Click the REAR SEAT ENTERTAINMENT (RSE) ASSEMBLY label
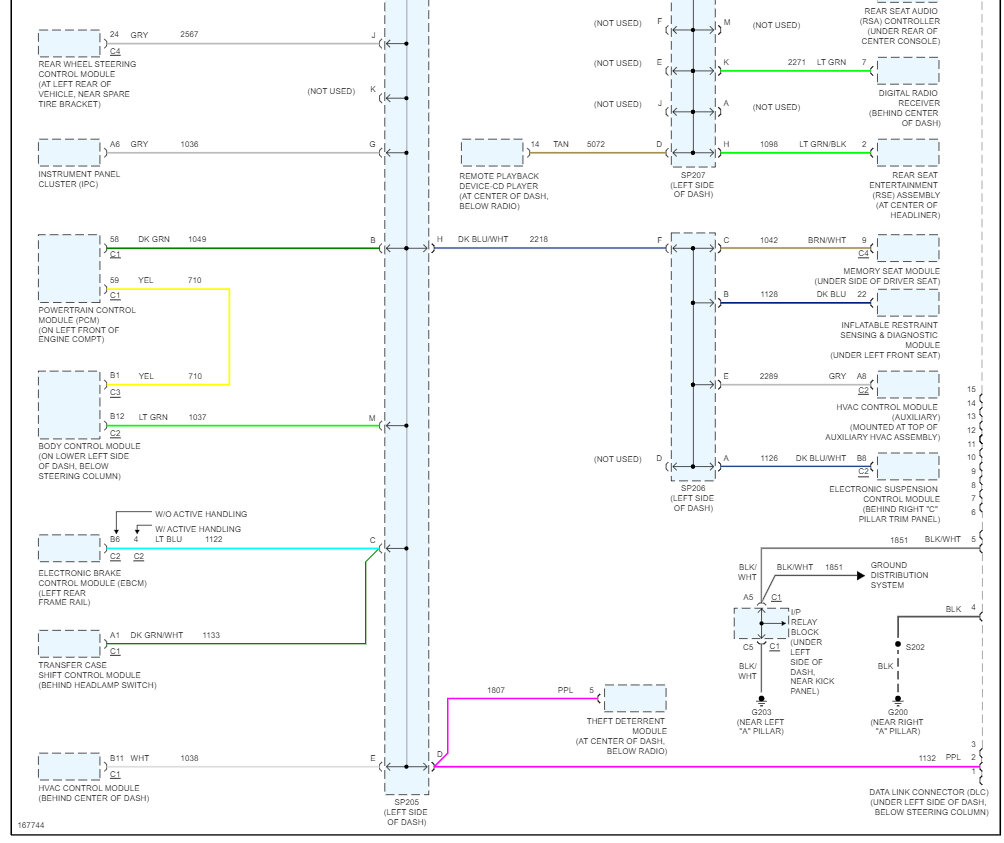The width and height of the screenshot is (1004, 843). (x=904, y=195)
